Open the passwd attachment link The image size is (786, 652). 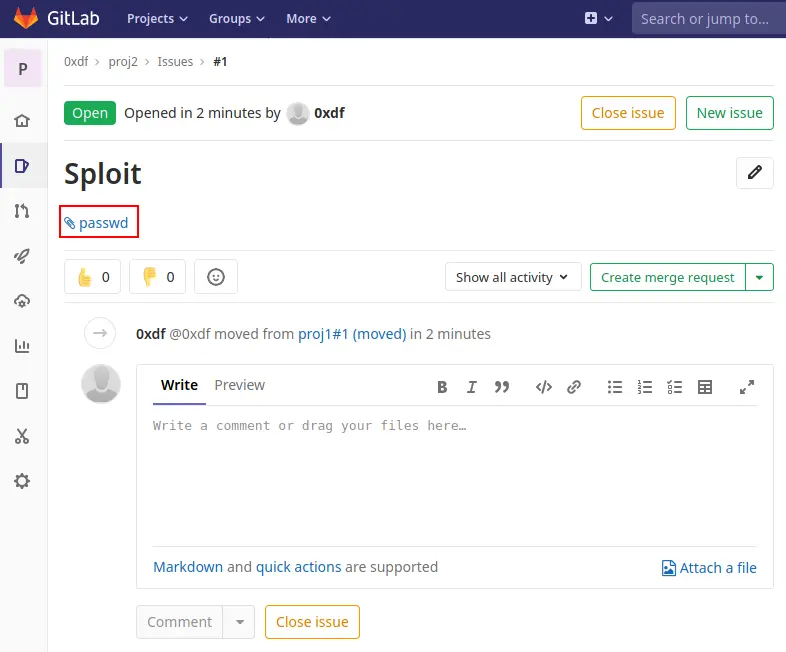(x=103, y=223)
